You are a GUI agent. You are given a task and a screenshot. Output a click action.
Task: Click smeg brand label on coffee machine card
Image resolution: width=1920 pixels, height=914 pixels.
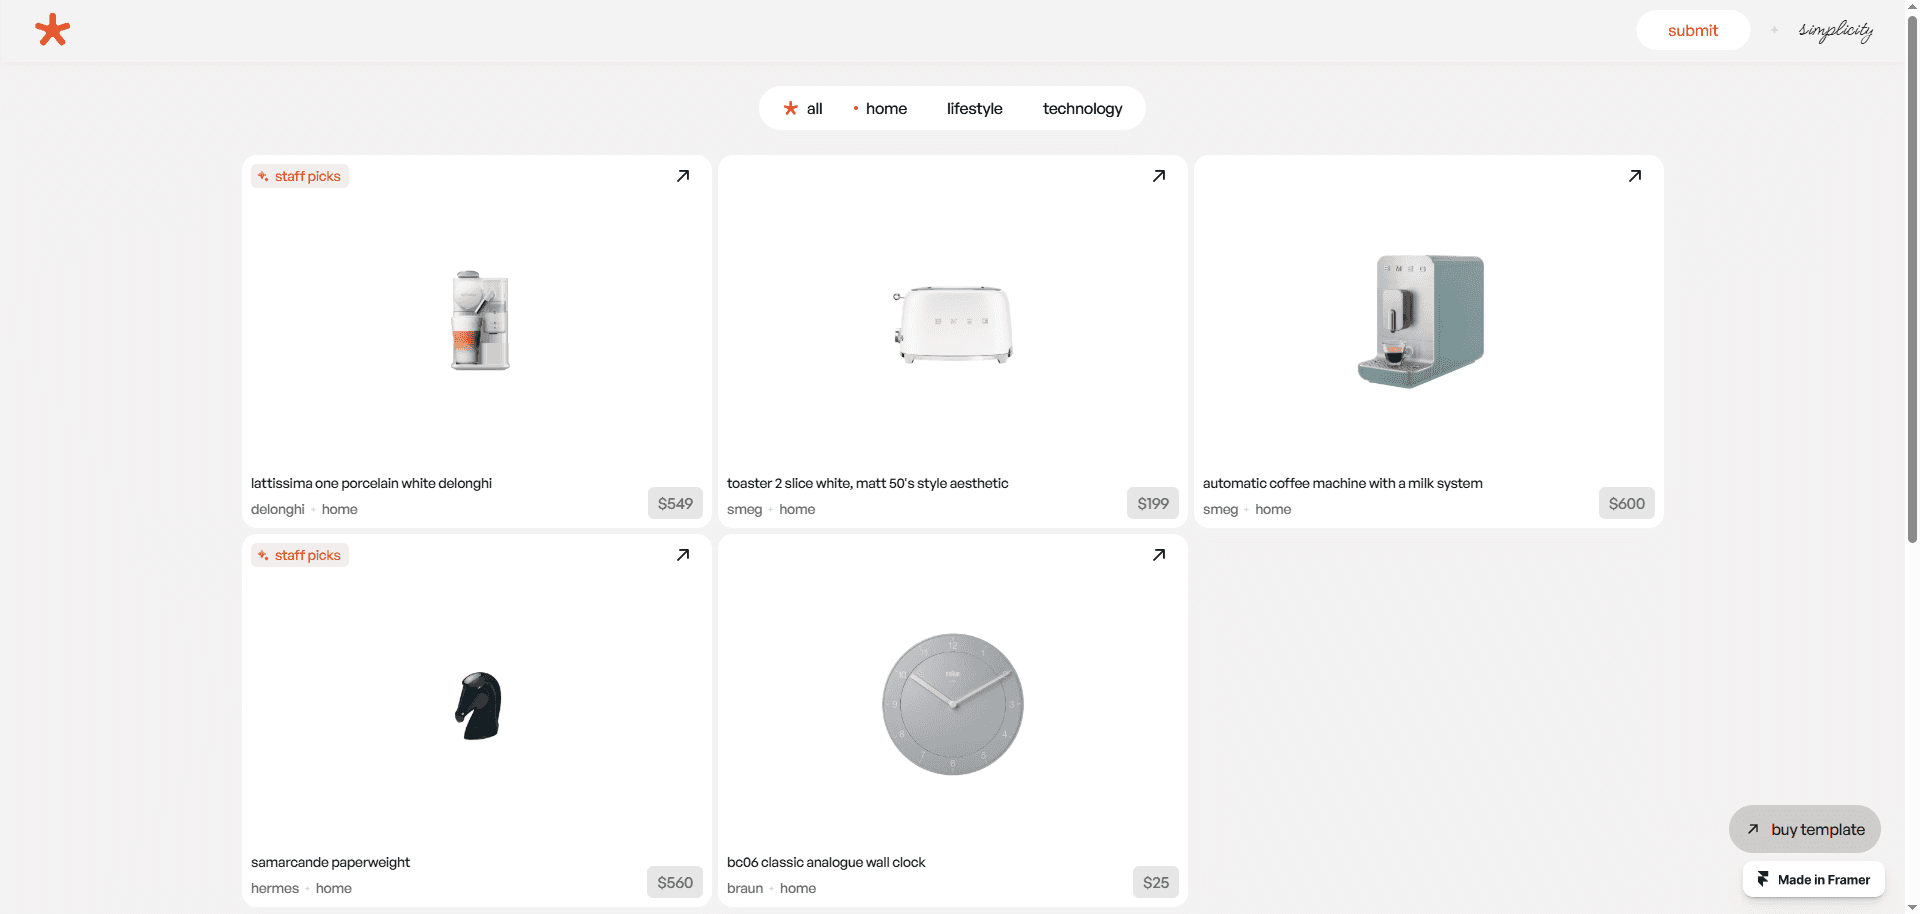click(x=1220, y=509)
